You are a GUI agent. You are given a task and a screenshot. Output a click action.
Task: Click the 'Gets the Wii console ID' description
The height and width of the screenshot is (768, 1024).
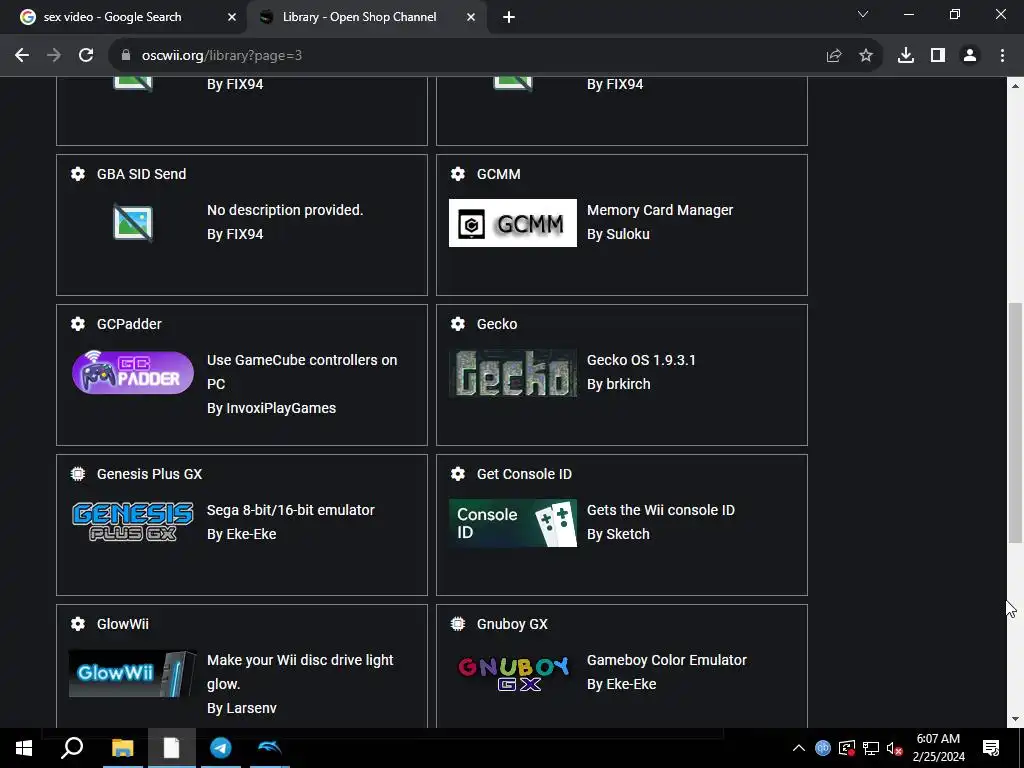pyautogui.click(x=660, y=510)
